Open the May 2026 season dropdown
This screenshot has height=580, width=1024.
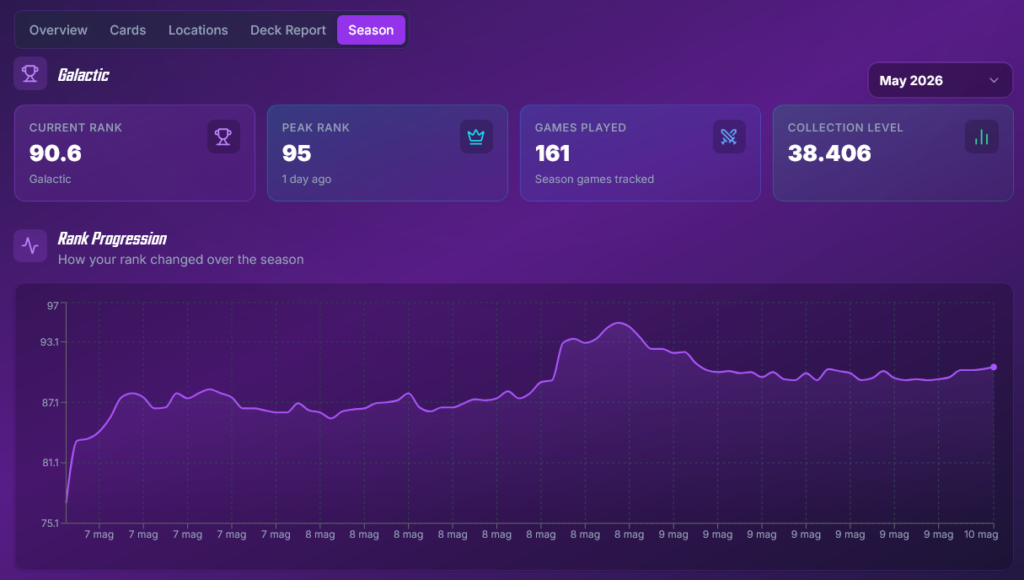pos(940,80)
